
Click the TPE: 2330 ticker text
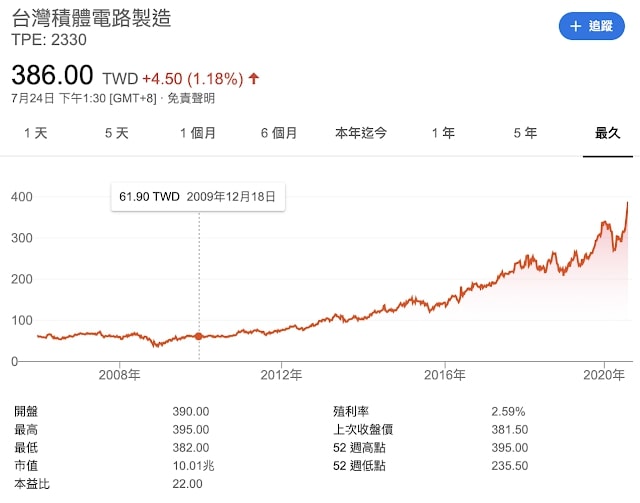tap(49, 40)
